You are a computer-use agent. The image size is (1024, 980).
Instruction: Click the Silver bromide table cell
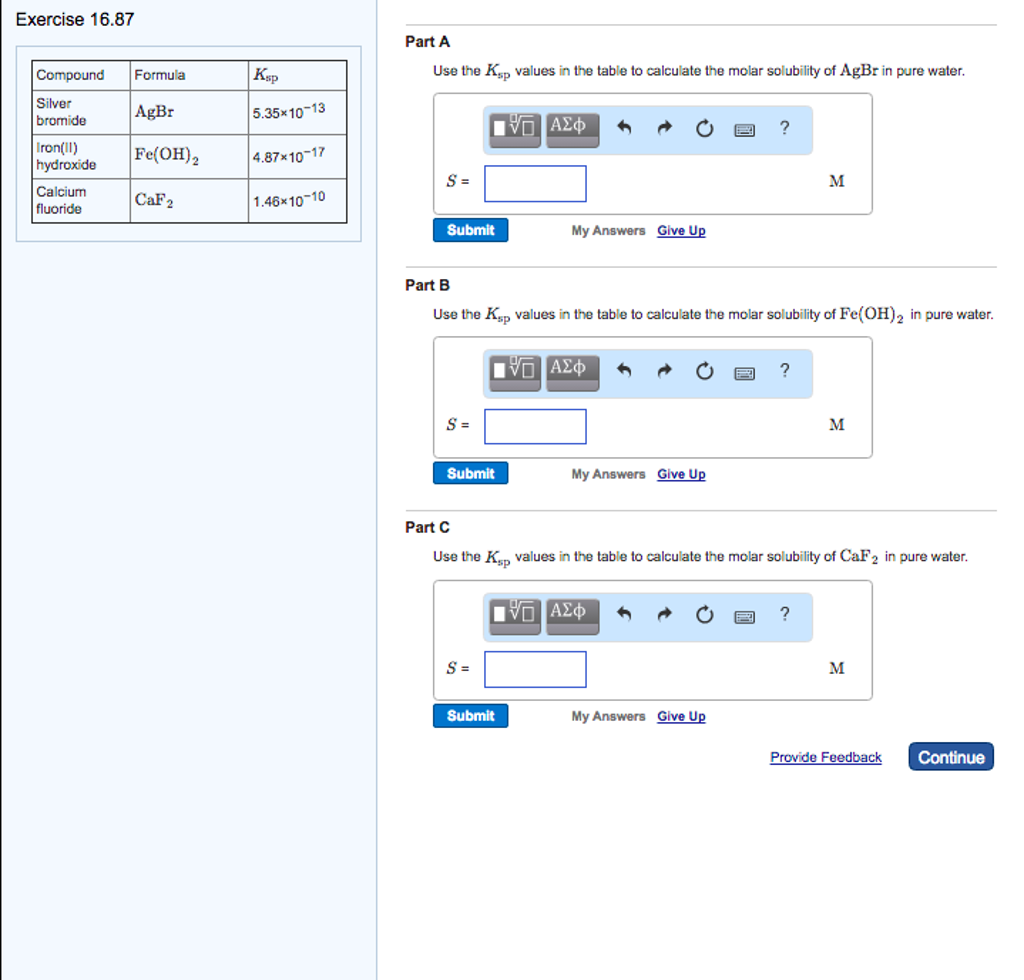pos(81,112)
